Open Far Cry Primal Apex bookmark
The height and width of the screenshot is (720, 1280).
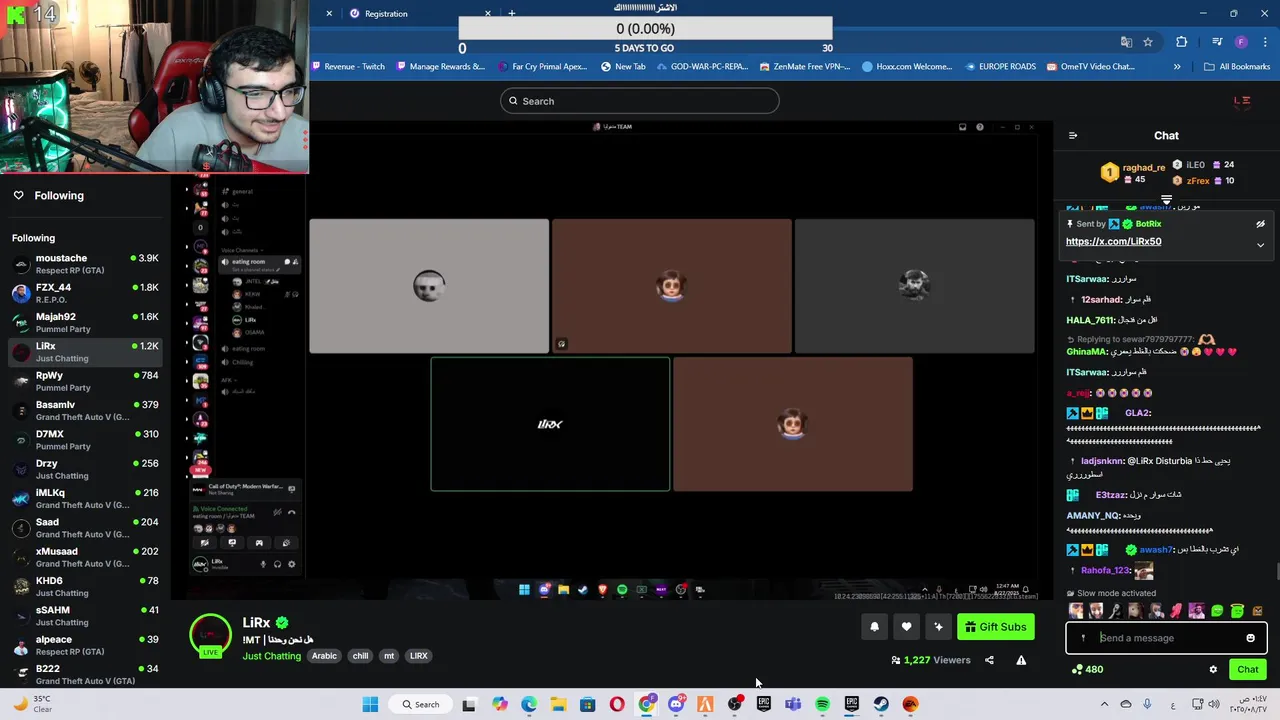541,67
